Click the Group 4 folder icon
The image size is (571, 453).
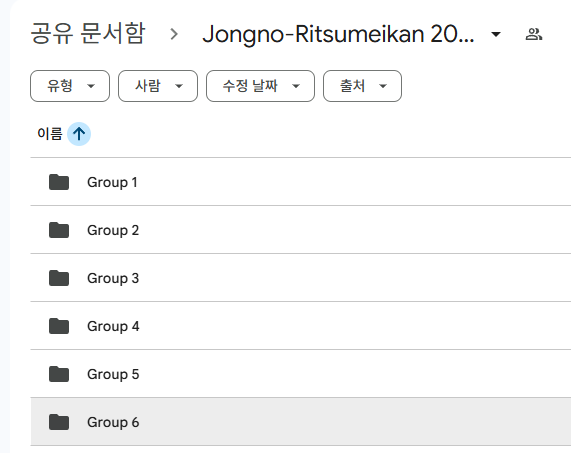tap(59, 326)
